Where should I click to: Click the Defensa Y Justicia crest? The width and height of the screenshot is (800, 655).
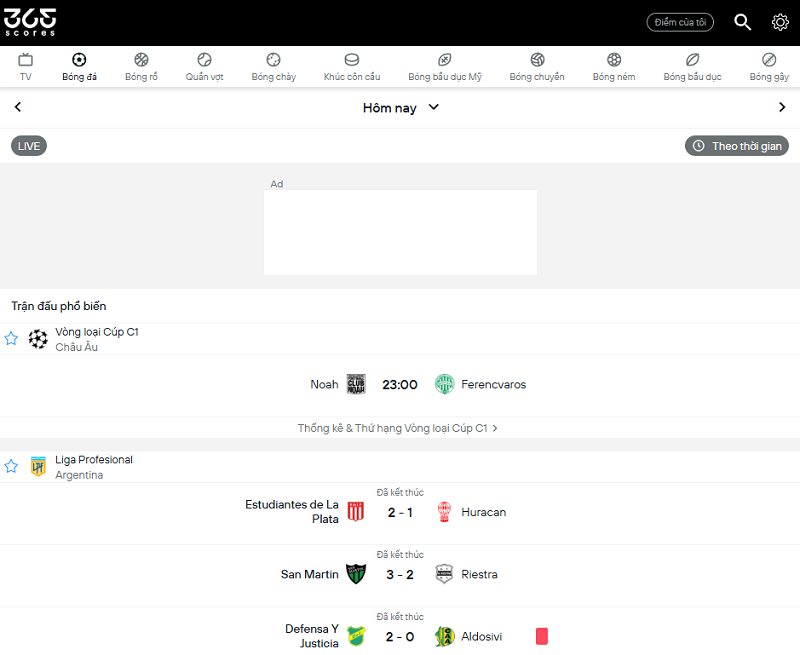click(x=356, y=636)
